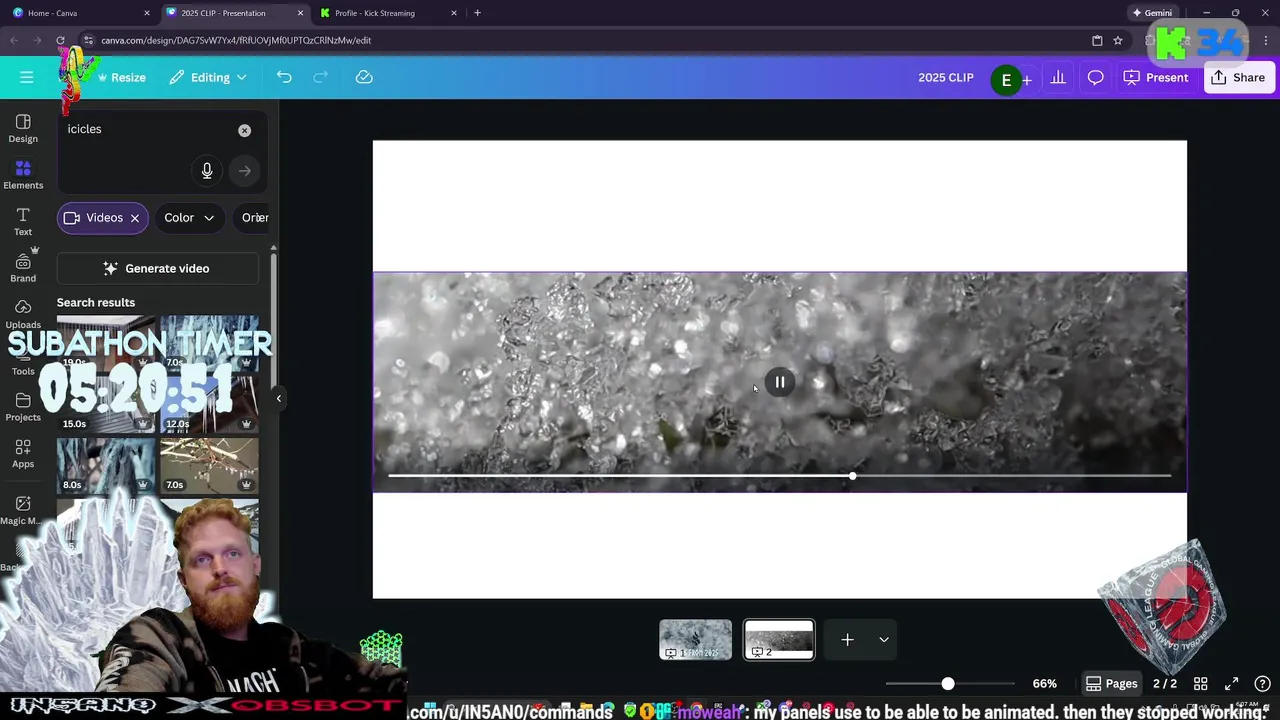Expand the Color filter dropdown
This screenshot has width=1280, height=720.
pos(188,217)
